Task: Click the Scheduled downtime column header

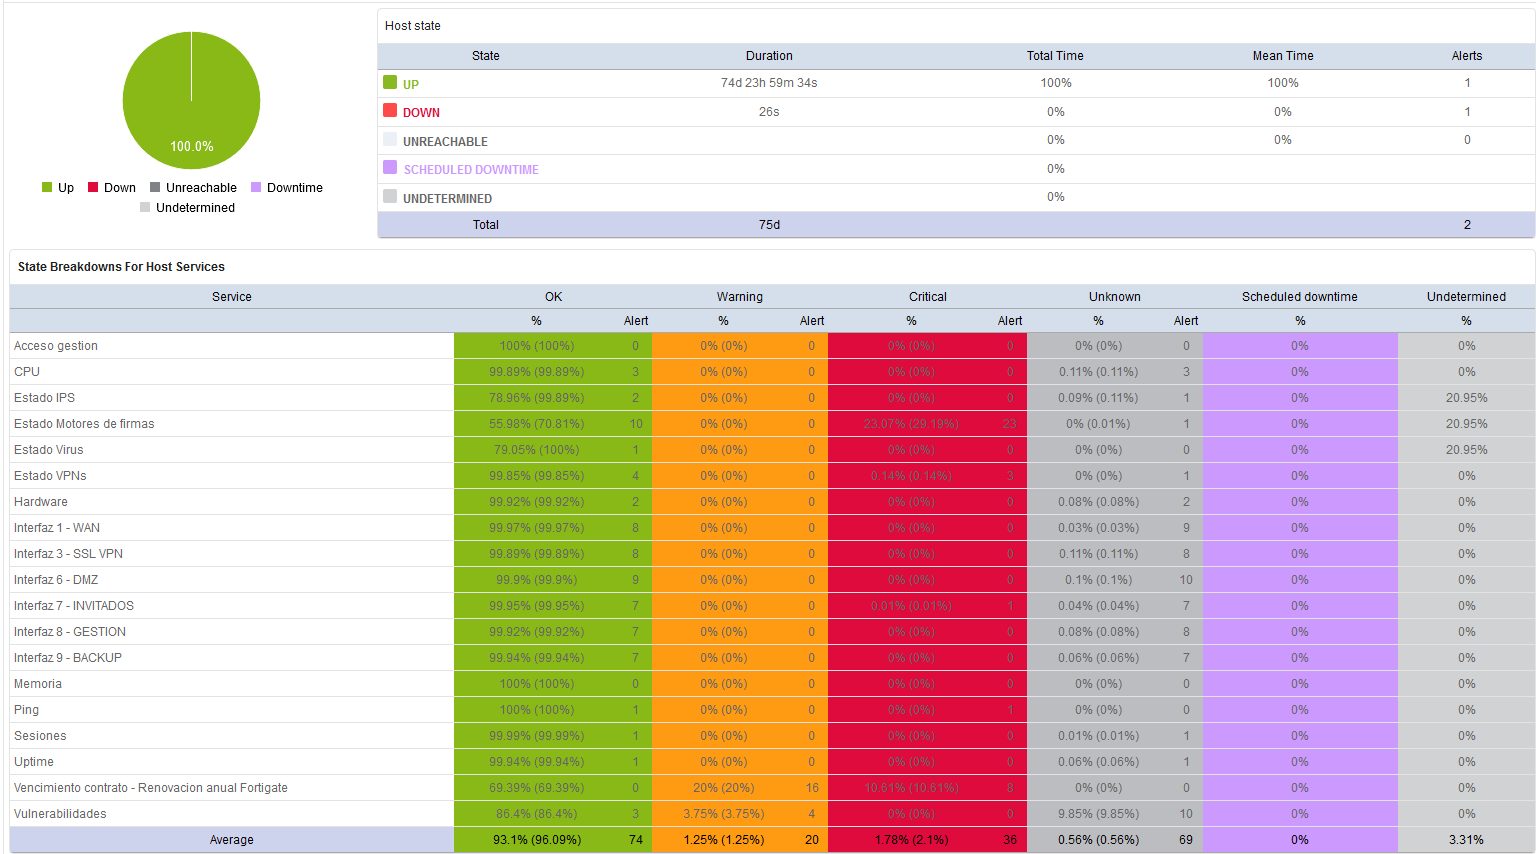Action: [1299, 297]
